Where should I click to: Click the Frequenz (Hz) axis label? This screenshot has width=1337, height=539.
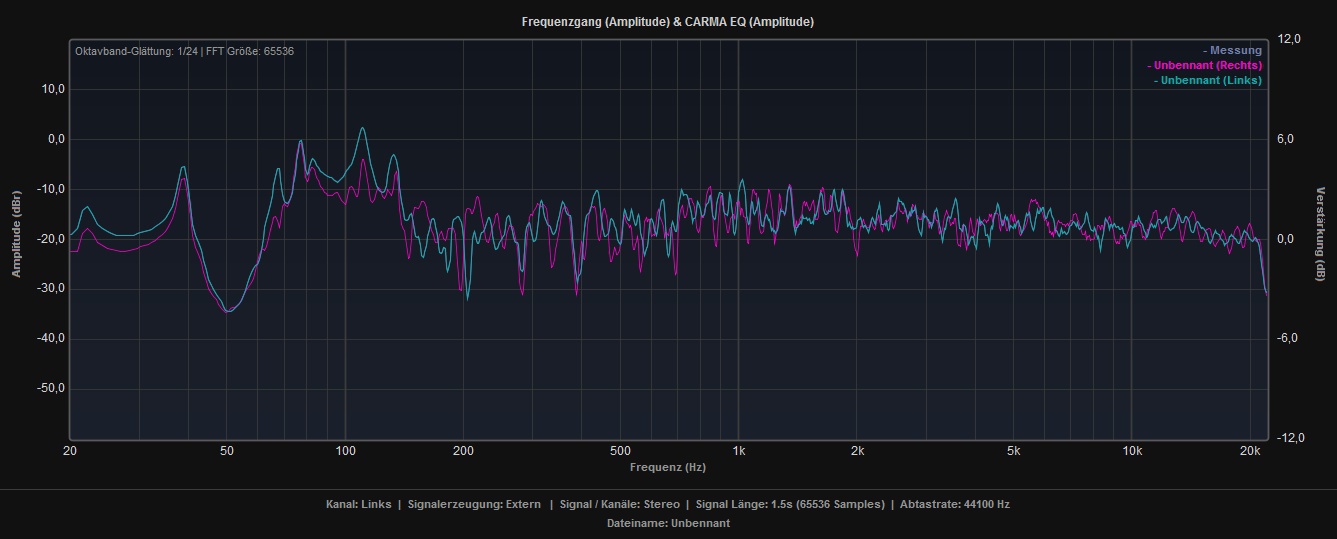667,467
